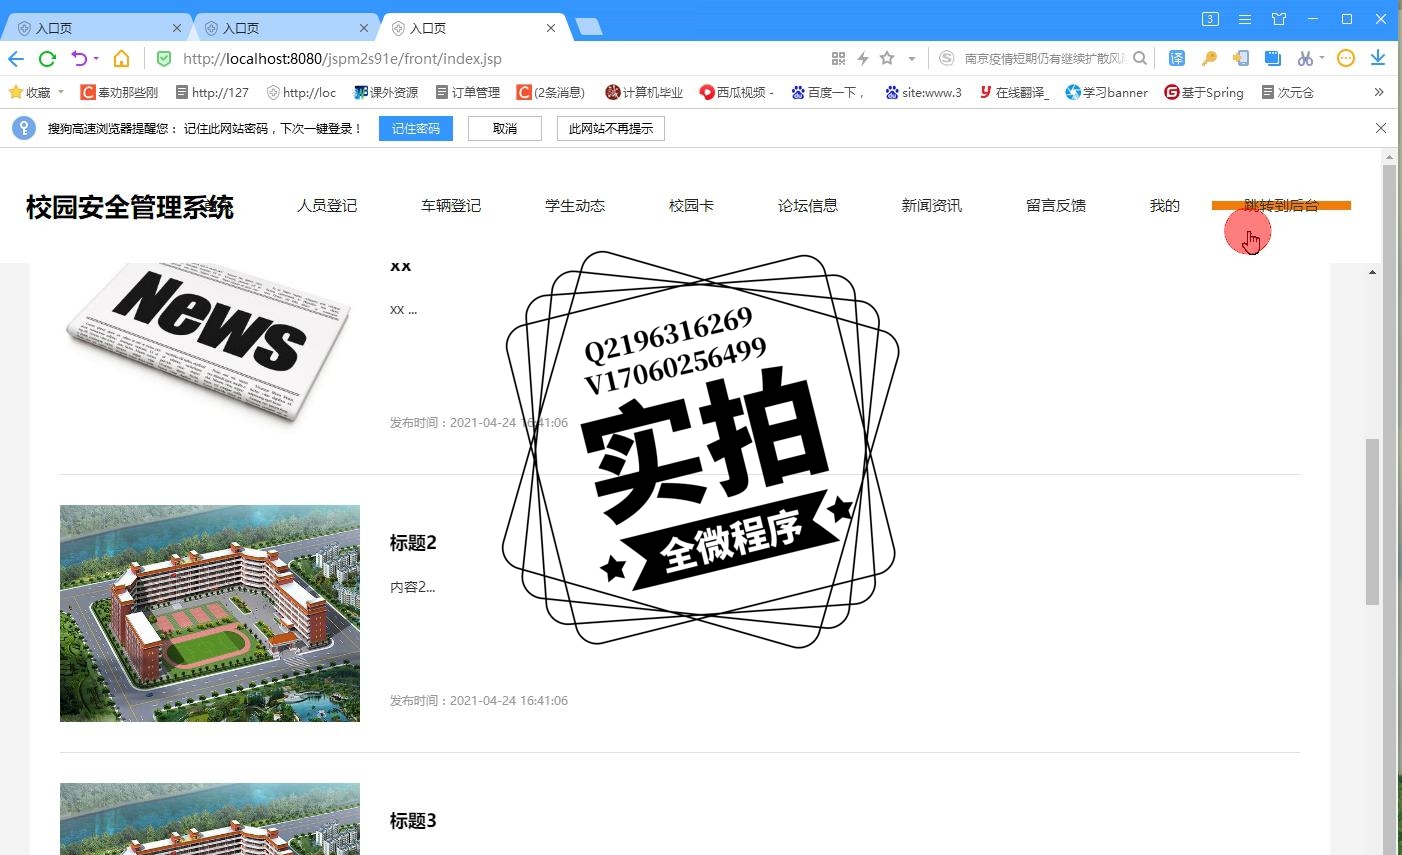Screen dimensions: 1402x855
Task: Switch to the middle 入口页 tab
Action: coord(284,28)
